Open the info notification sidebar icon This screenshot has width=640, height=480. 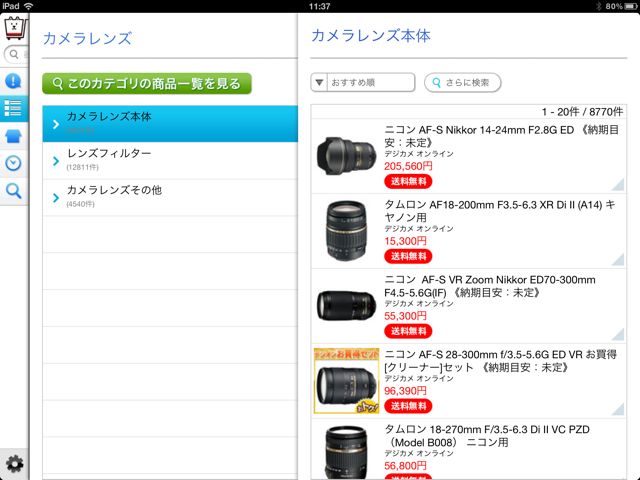coord(13,81)
